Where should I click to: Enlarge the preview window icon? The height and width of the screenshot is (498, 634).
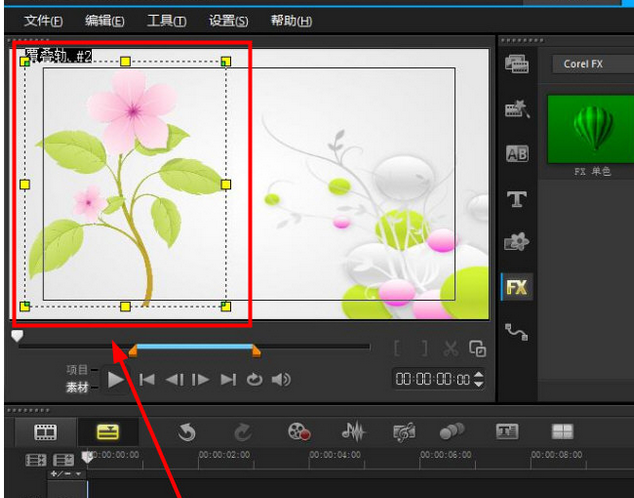coord(478,348)
